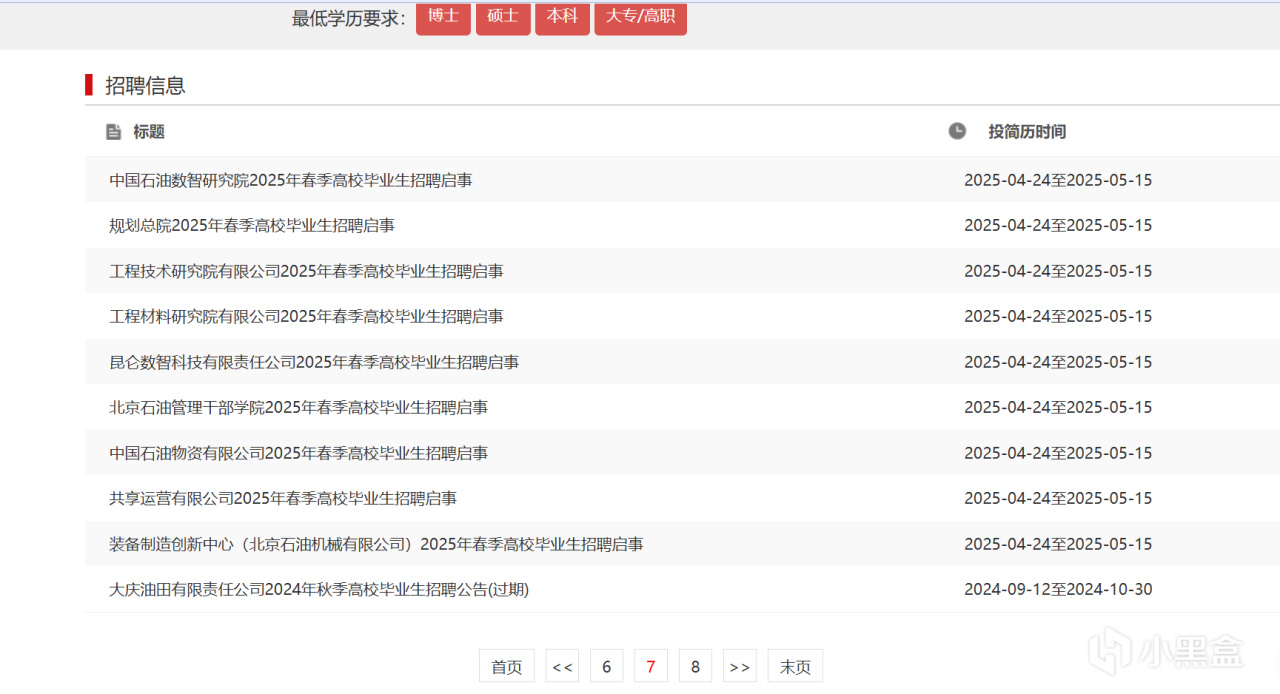Click date range in 工程技术研究院 row
The height and width of the screenshot is (694, 1280).
point(1058,271)
